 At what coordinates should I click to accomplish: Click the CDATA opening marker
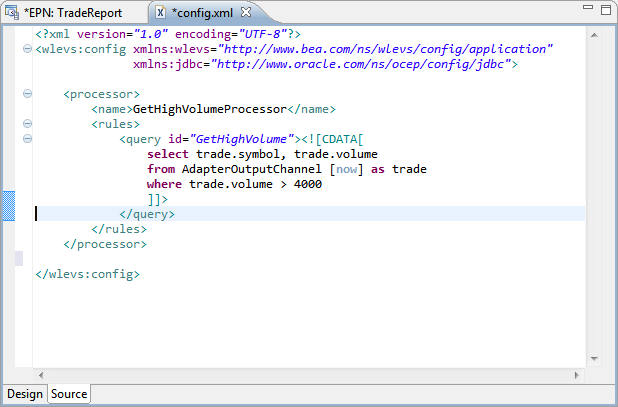[x=332, y=139]
